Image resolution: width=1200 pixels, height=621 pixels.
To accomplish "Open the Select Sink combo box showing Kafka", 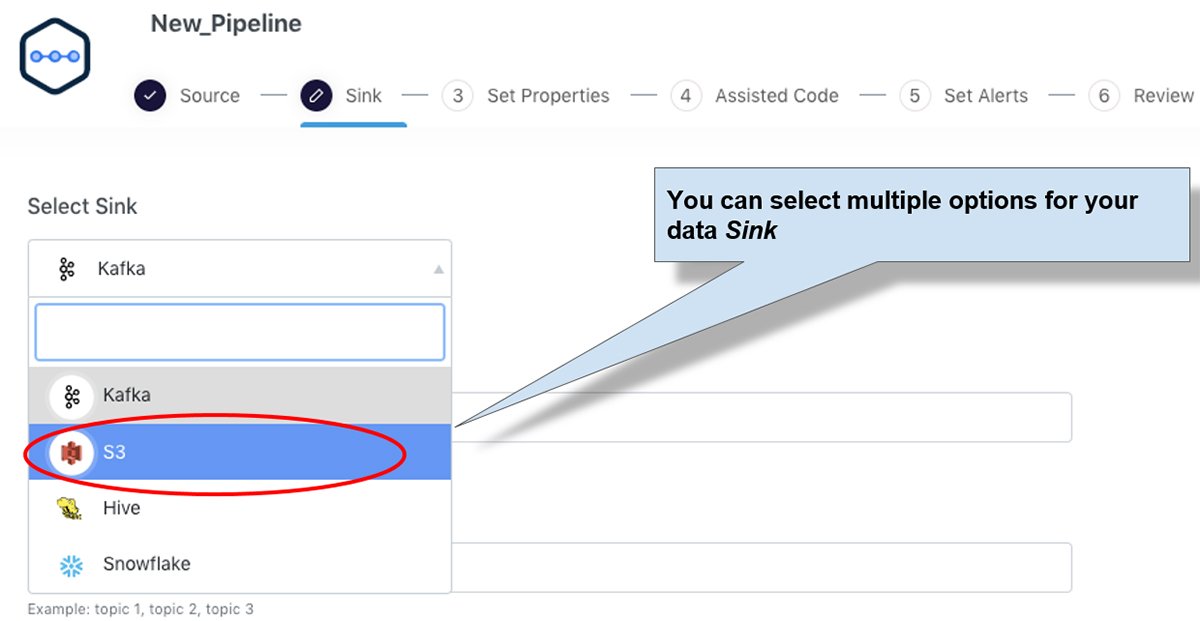I will click(240, 269).
